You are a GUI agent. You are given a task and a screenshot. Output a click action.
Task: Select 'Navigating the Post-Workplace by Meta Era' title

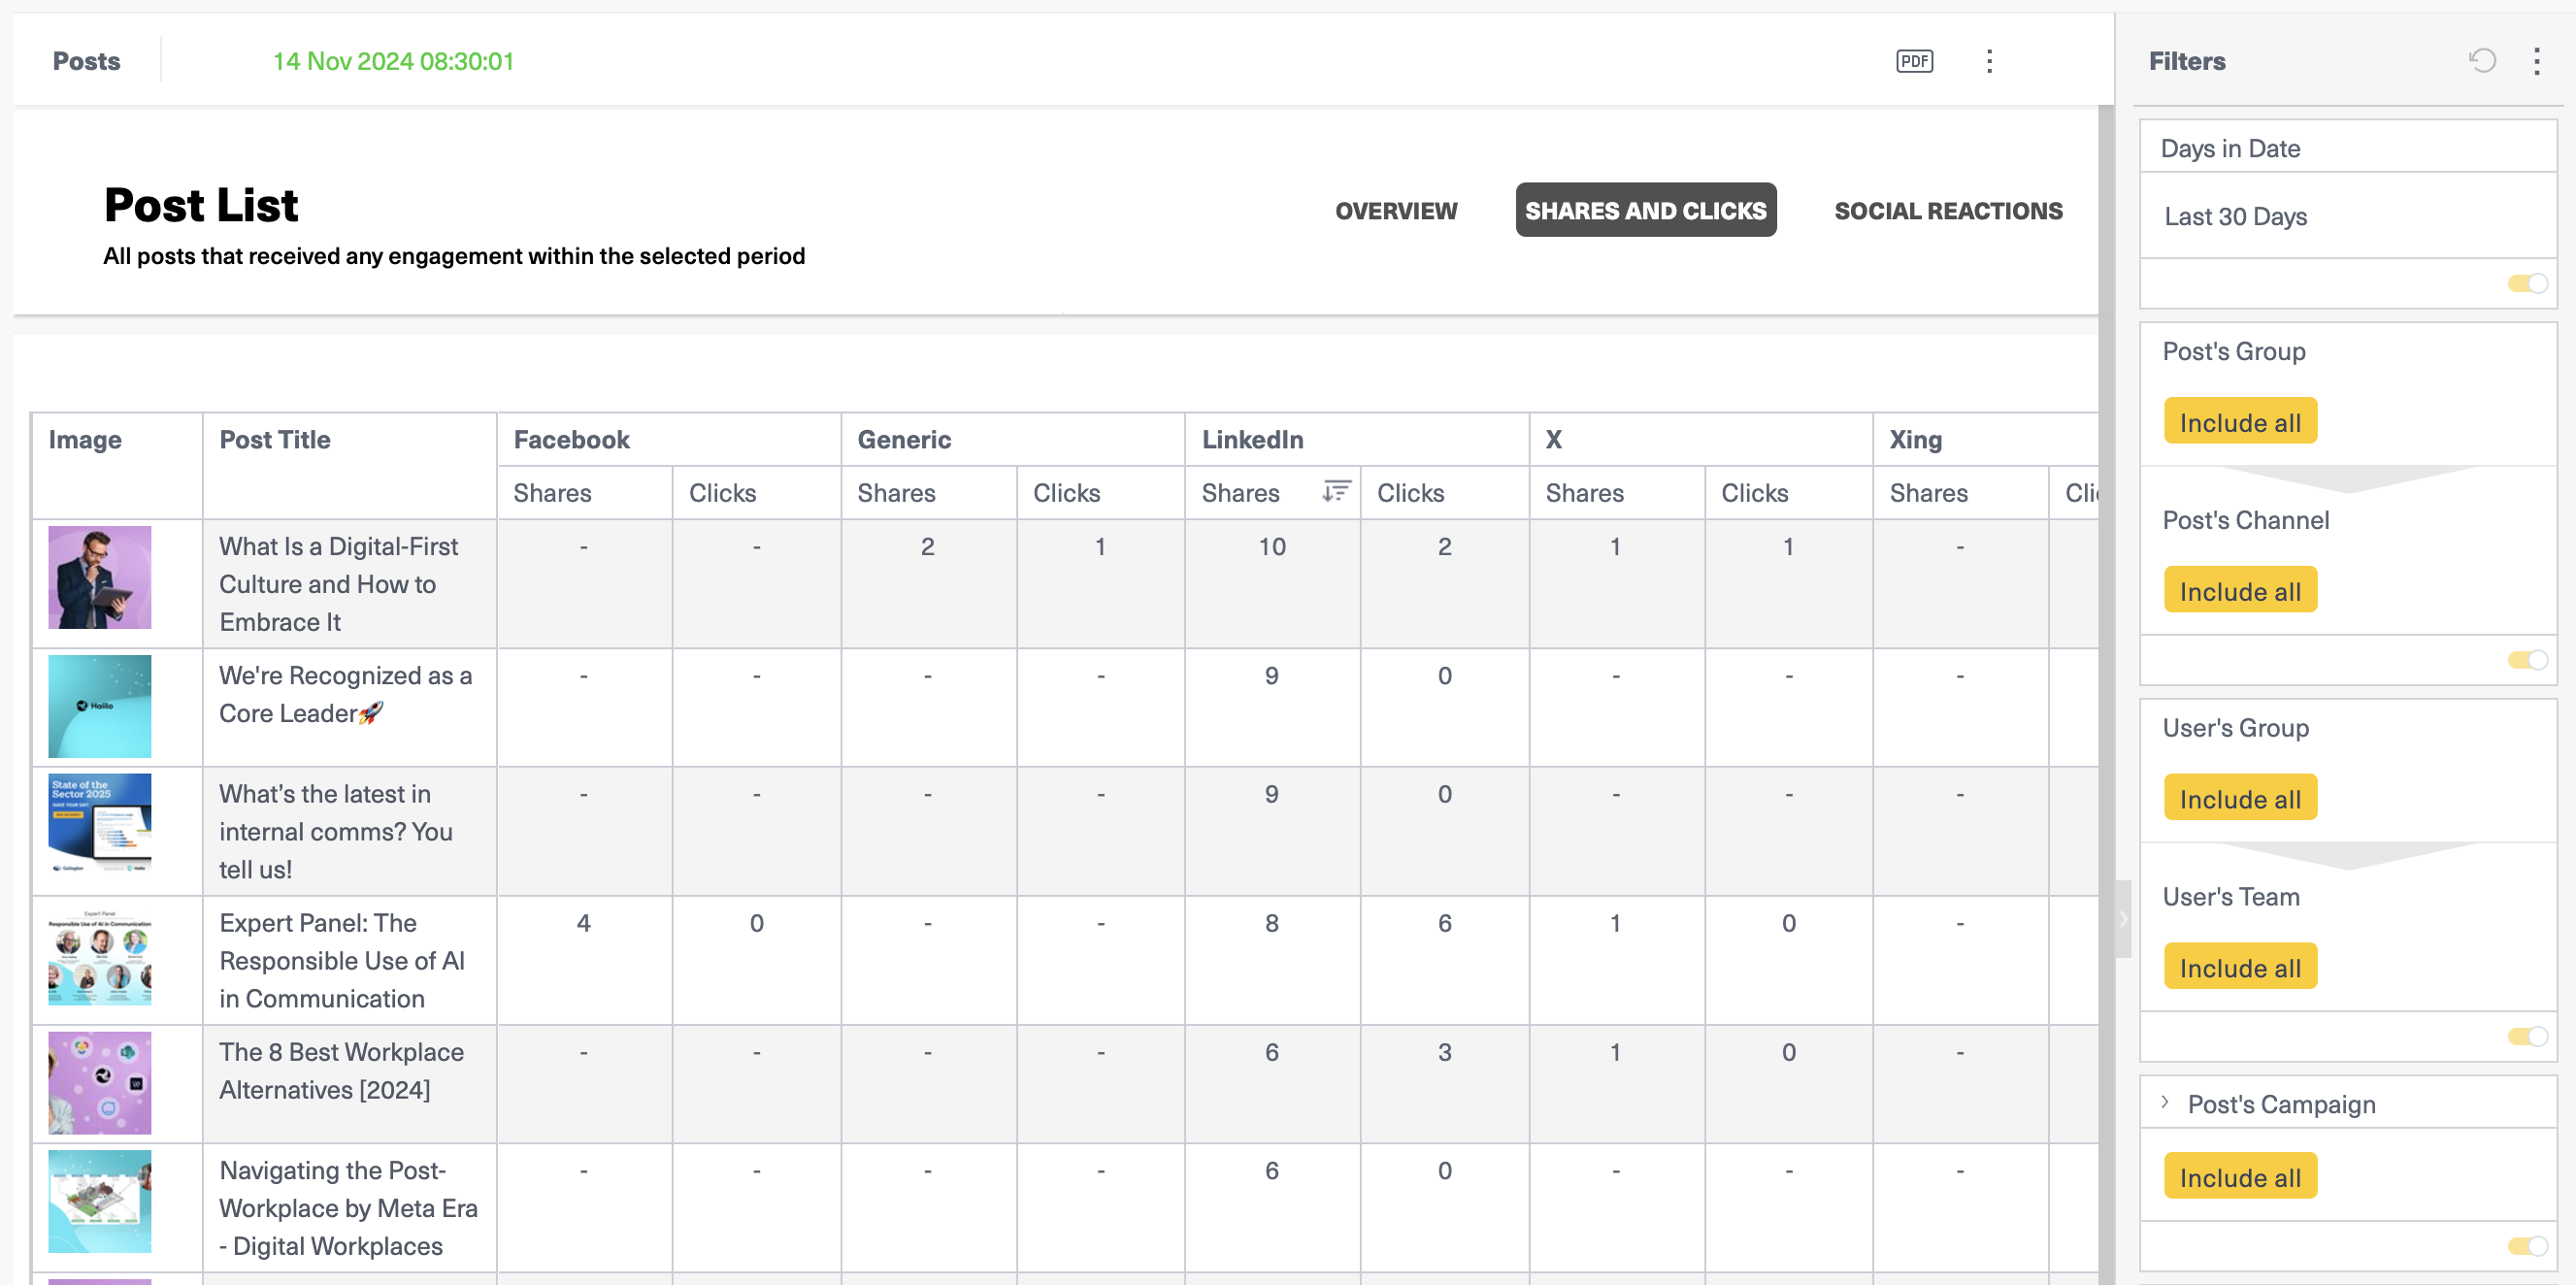[x=348, y=1207]
